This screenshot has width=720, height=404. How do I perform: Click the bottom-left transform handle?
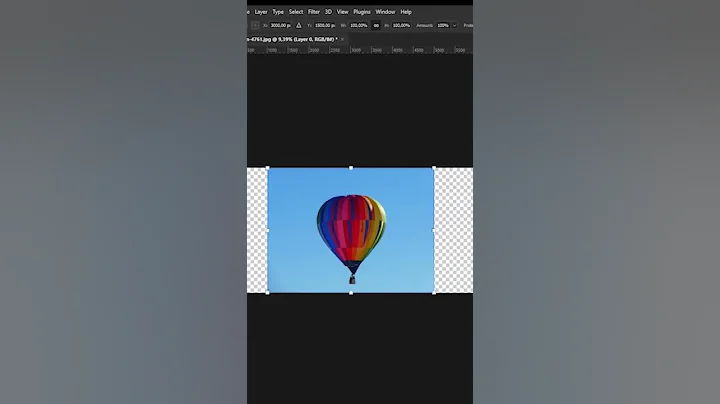pyautogui.click(x=268, y=293)
